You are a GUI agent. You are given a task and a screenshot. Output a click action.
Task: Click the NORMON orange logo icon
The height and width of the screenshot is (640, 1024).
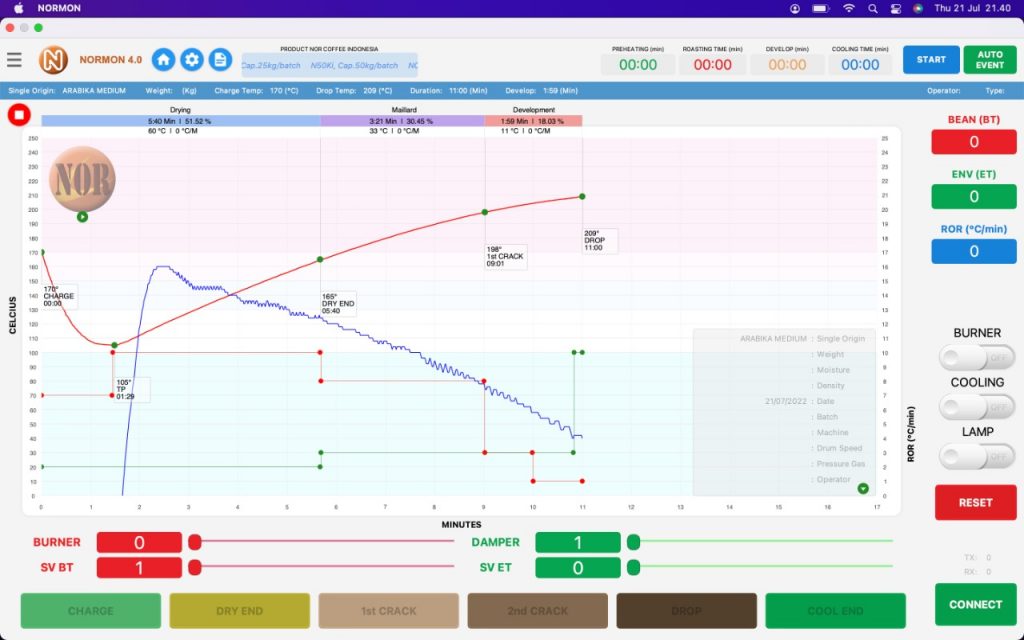(x=53, y=60)
